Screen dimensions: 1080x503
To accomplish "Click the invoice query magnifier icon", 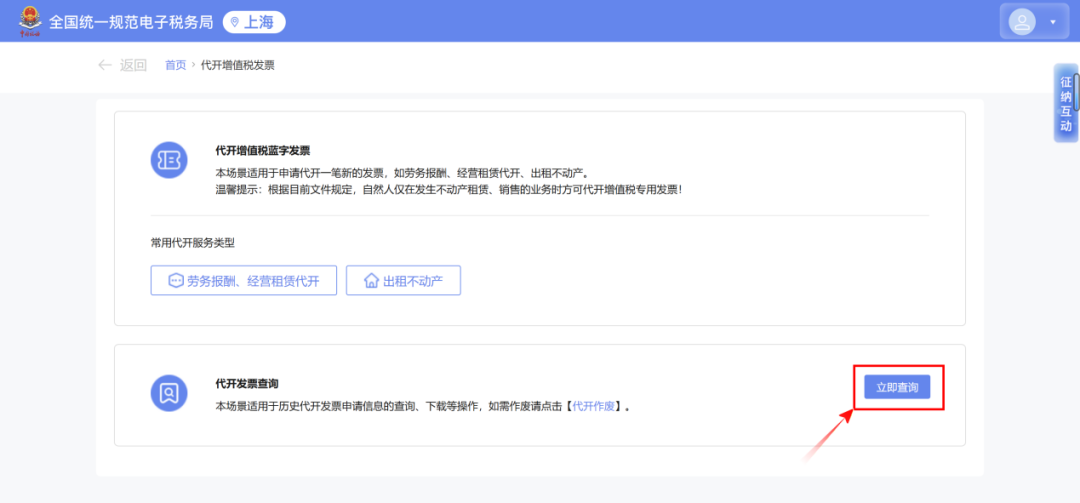I will pyautogui.click(x=169, y=393).
